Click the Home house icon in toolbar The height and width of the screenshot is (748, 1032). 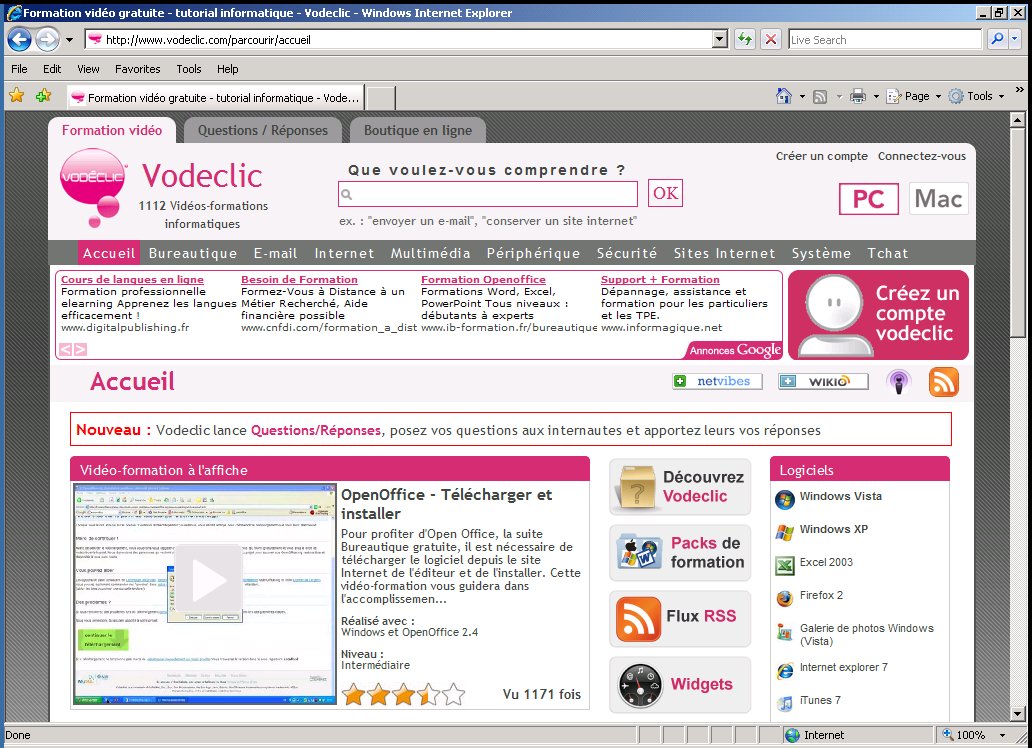click(783, 96)
